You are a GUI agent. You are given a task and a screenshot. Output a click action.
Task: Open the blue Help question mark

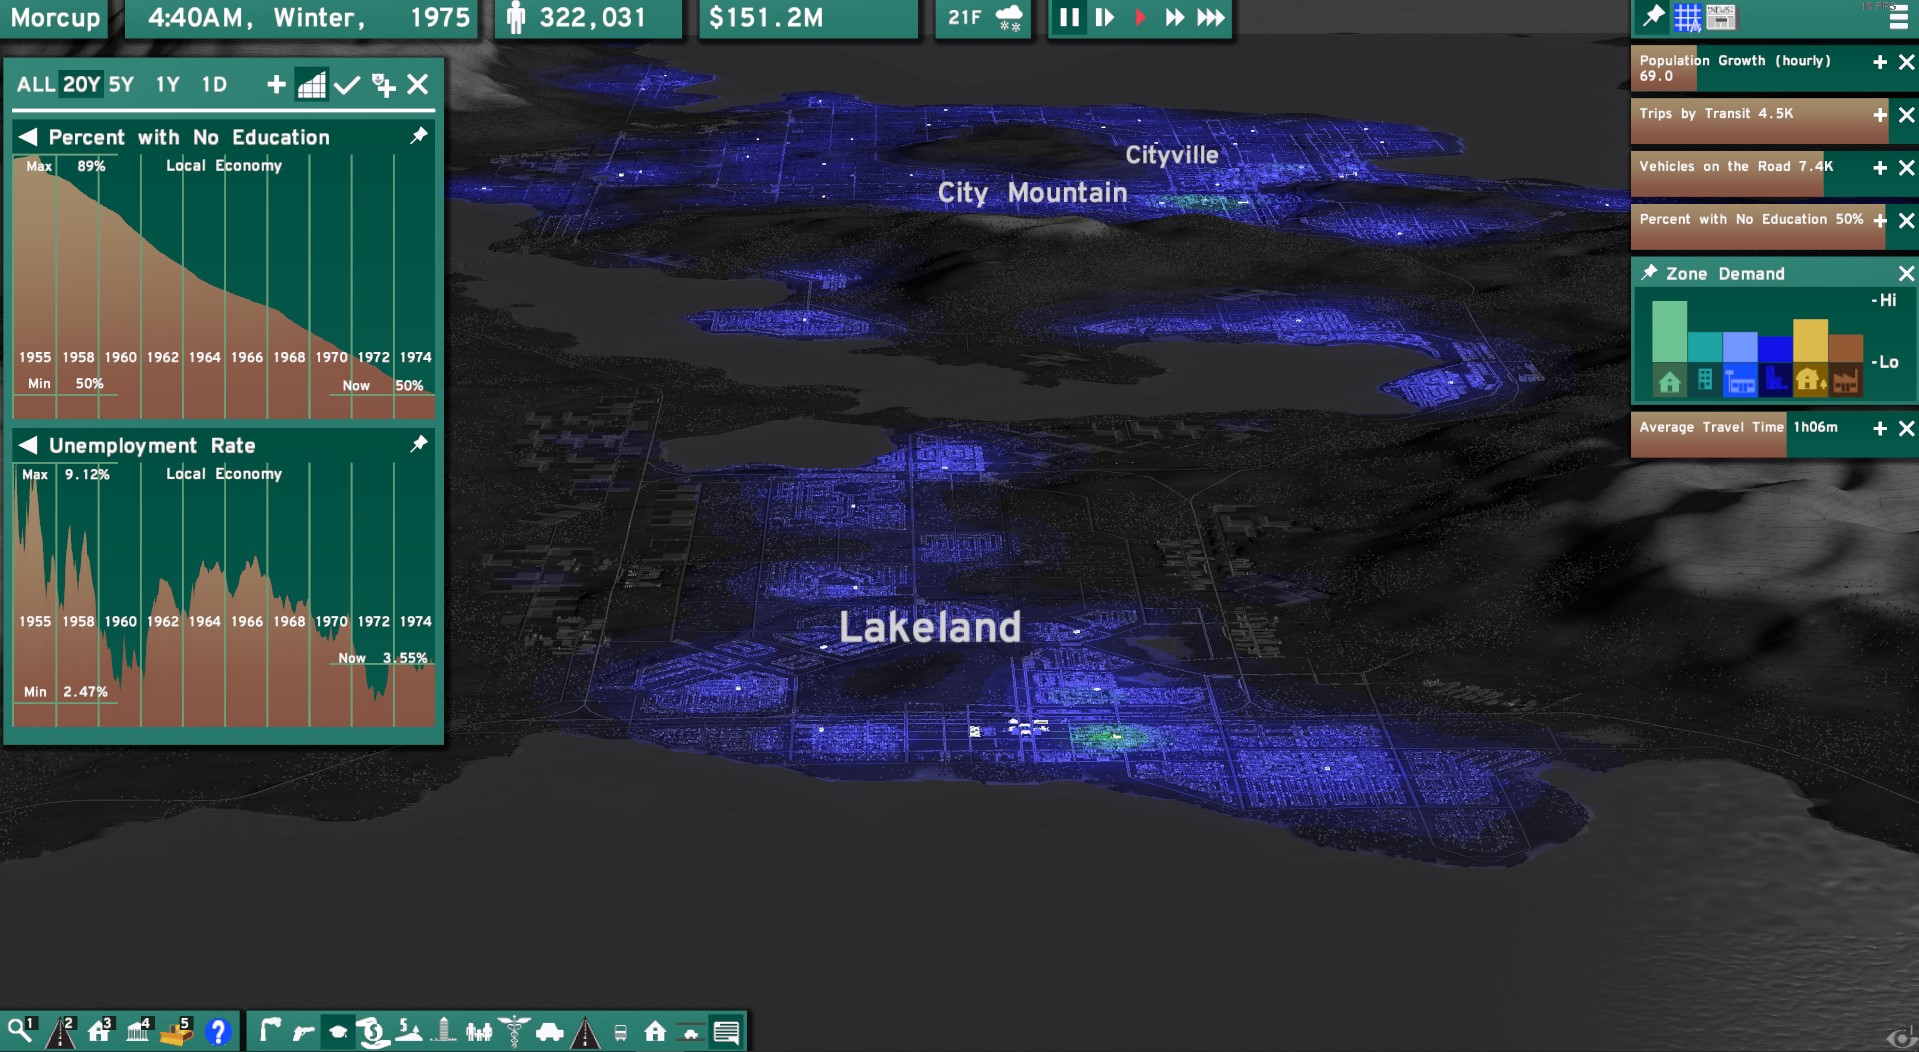point(217,1030)
